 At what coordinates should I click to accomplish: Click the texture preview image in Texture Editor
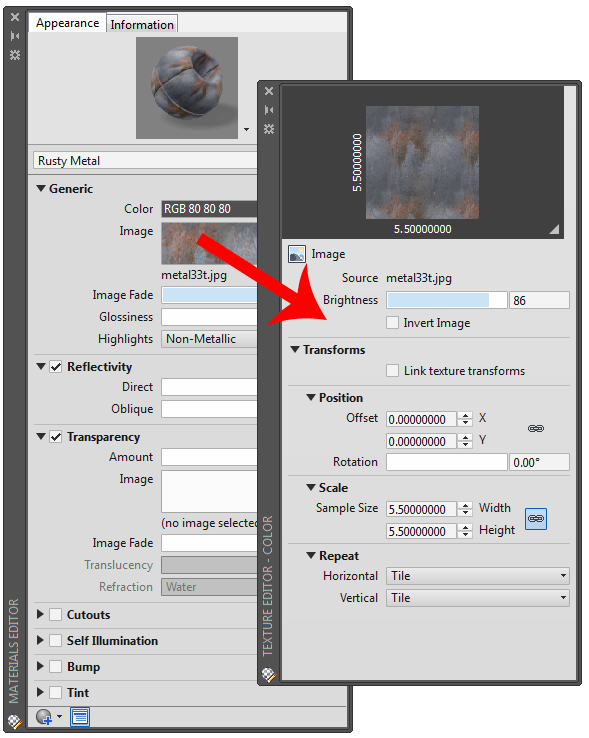[x=422, y=162]
